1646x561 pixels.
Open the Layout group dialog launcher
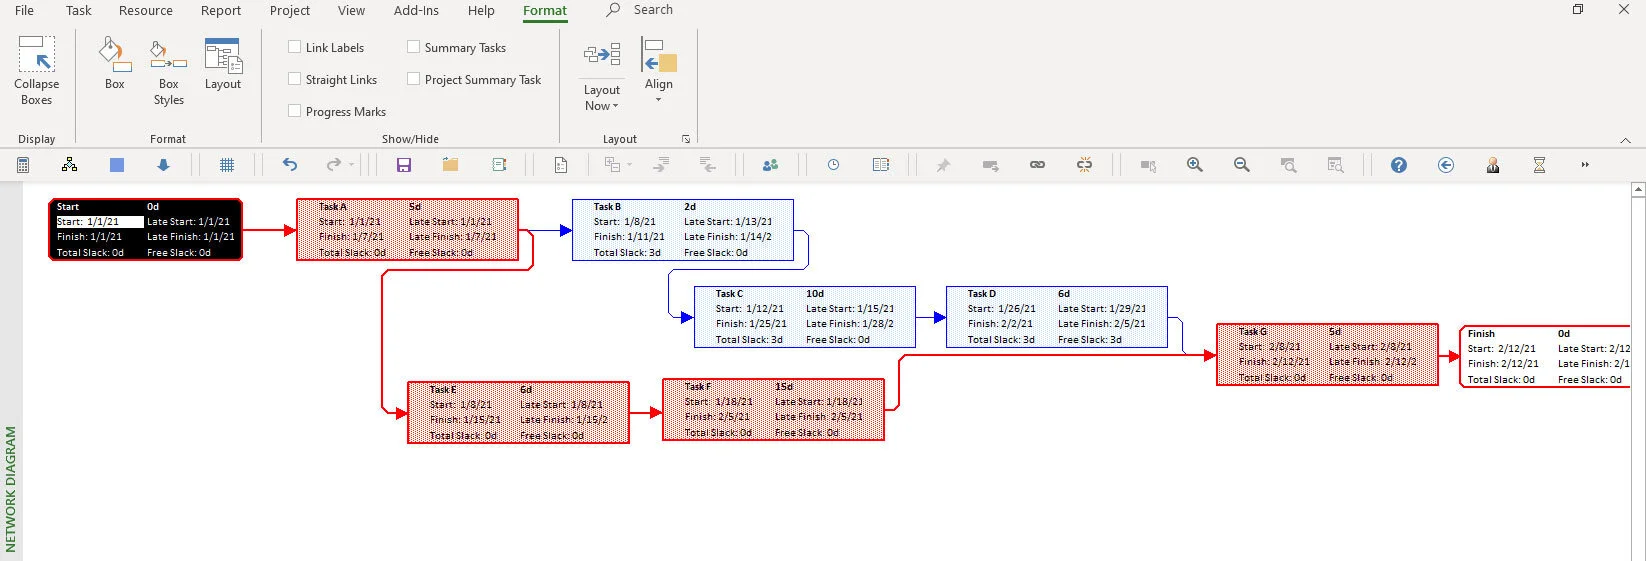tap(686, 139)
